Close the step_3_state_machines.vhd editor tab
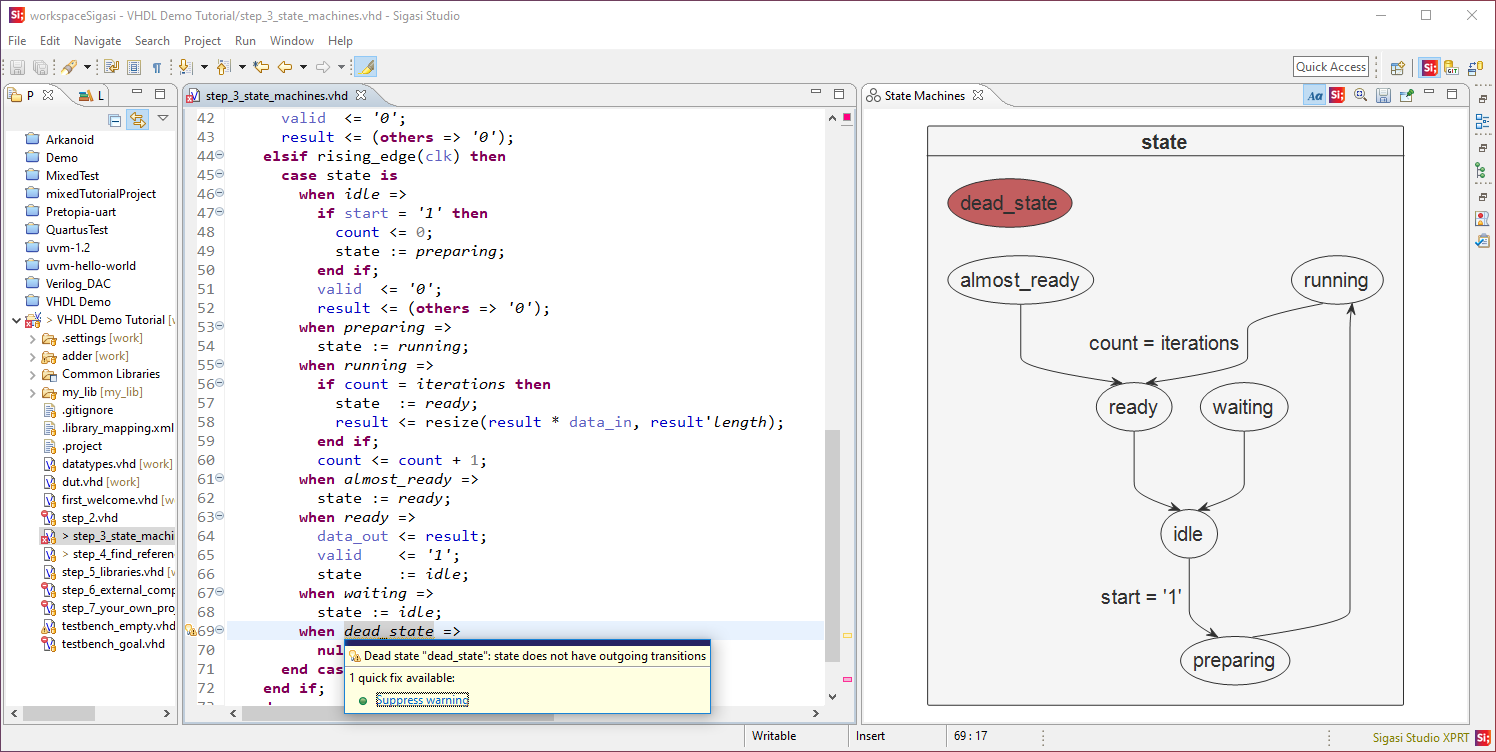The height and width of the screenshot is (752, 1496). (362, 95)
